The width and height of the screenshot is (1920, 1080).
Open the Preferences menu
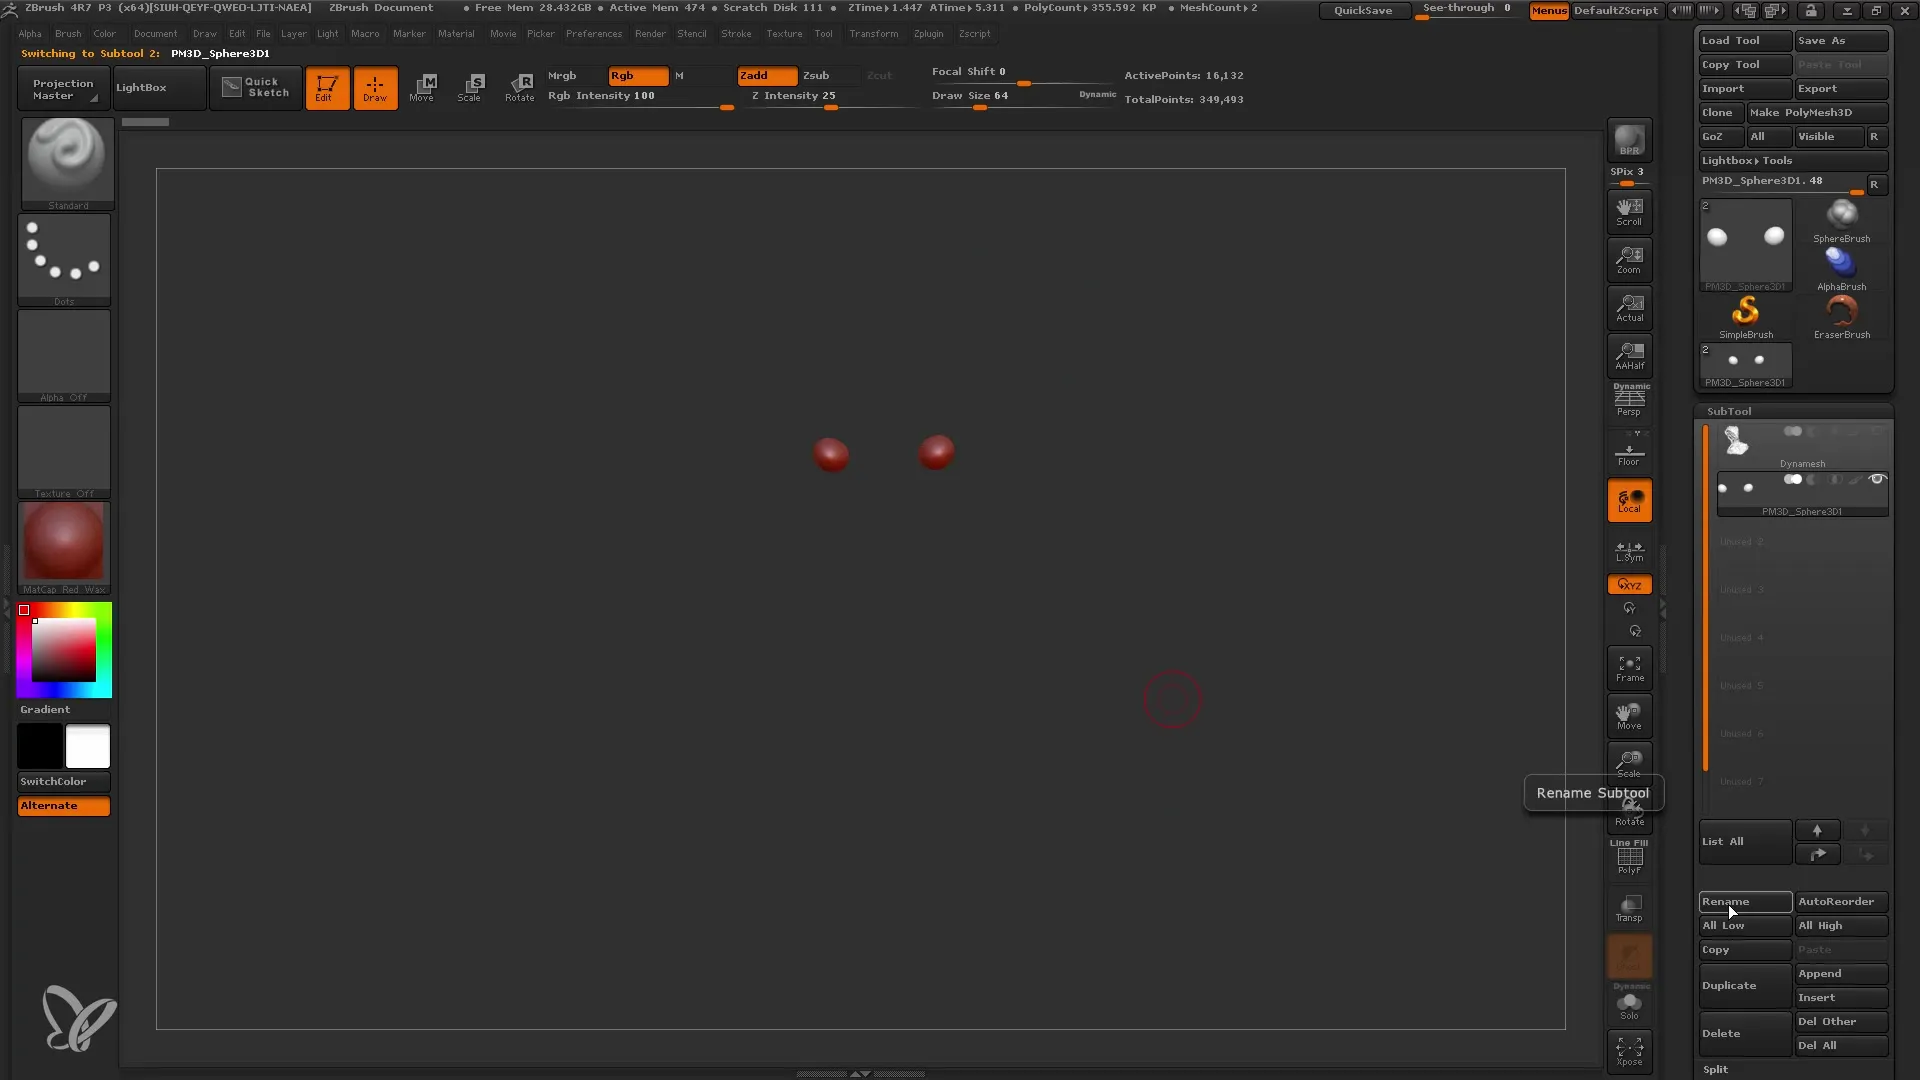click(593, 34)
